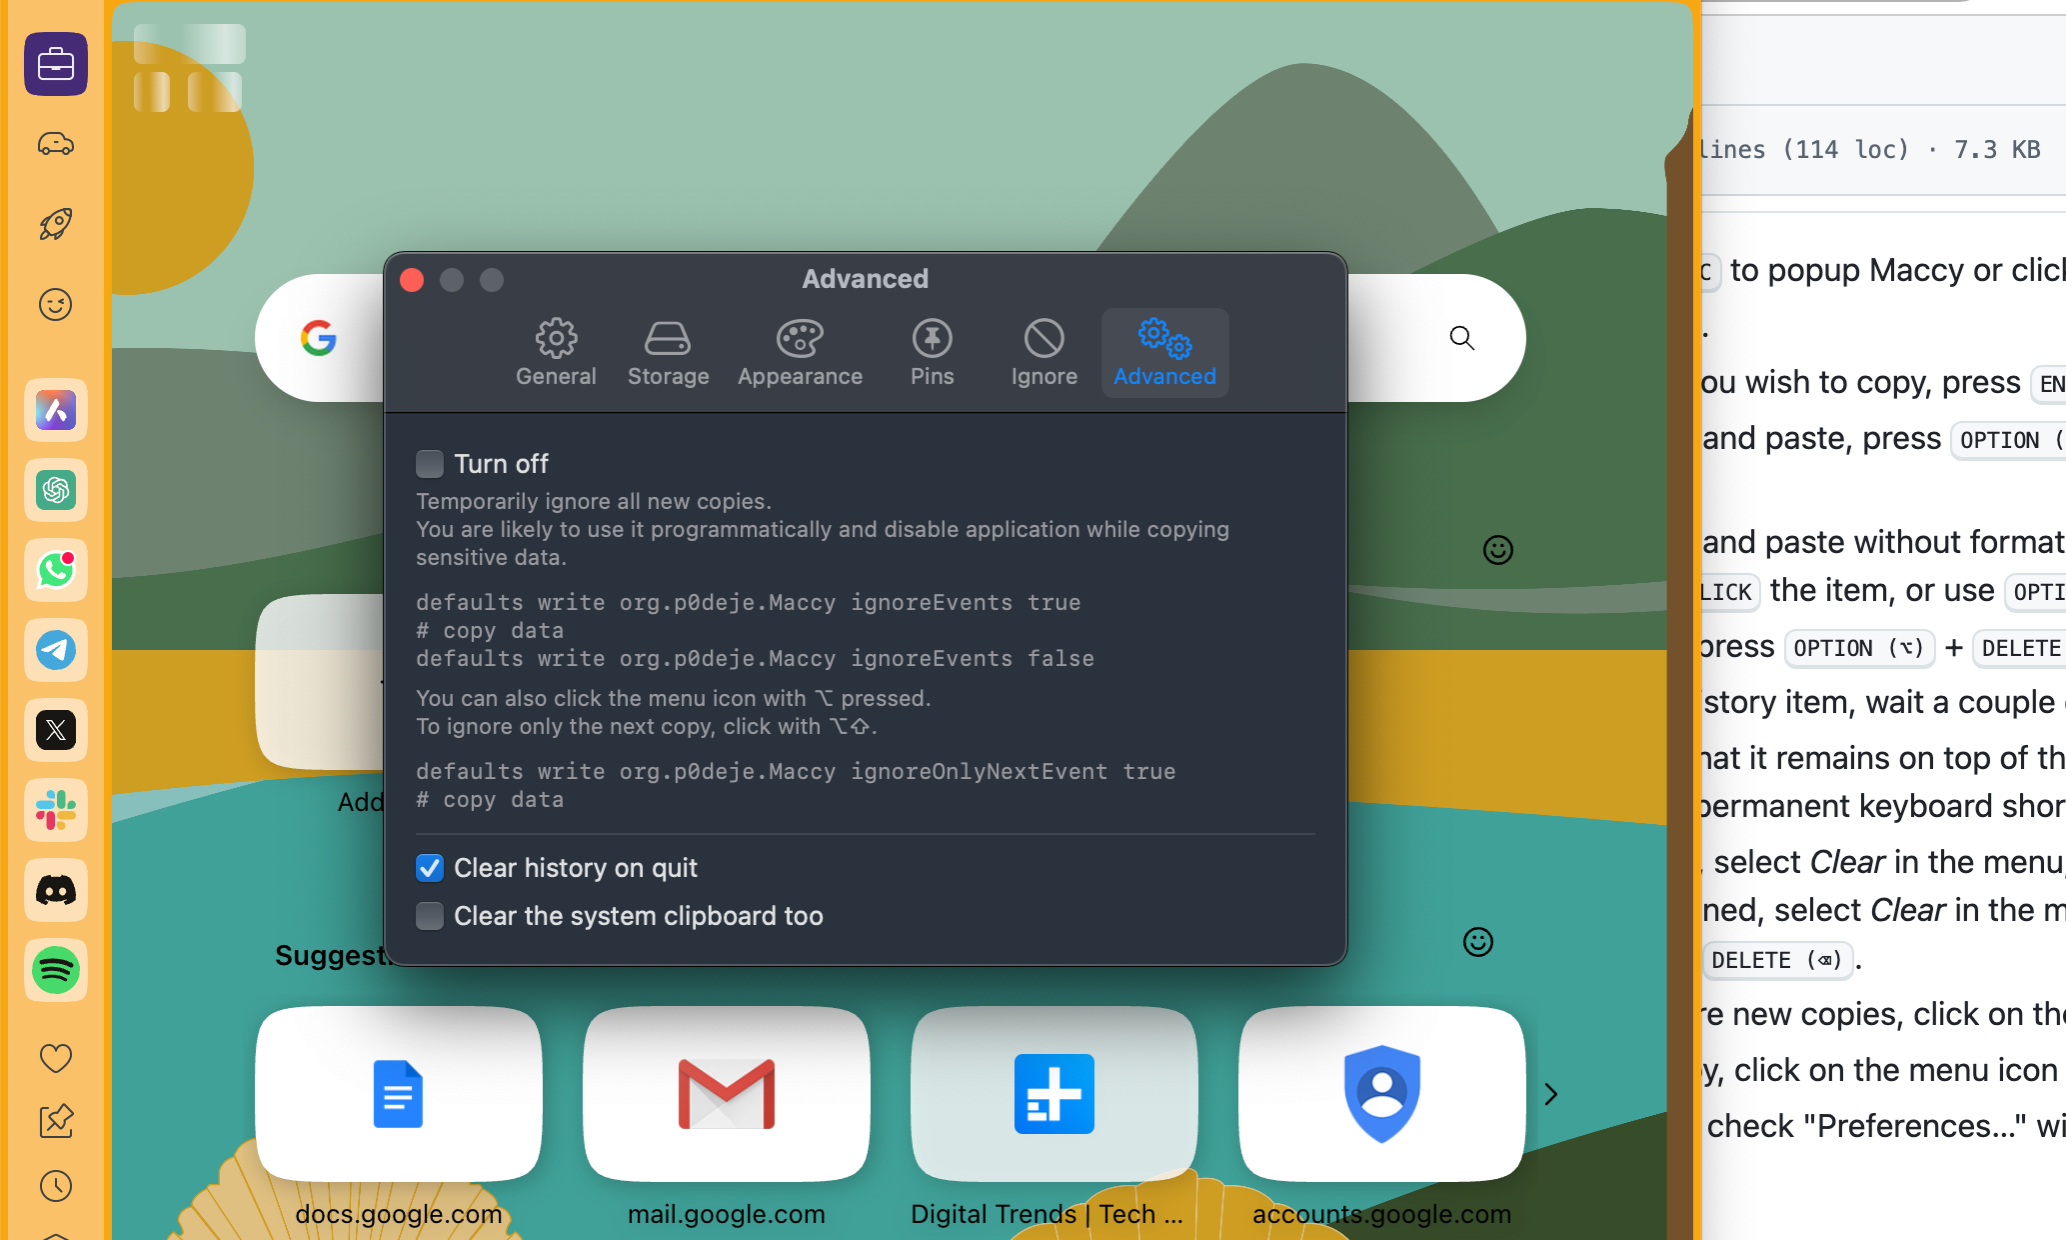Open Slack from the sidebar
Viewport: 2066px width, 1240px height.
(x=55, y=810)
